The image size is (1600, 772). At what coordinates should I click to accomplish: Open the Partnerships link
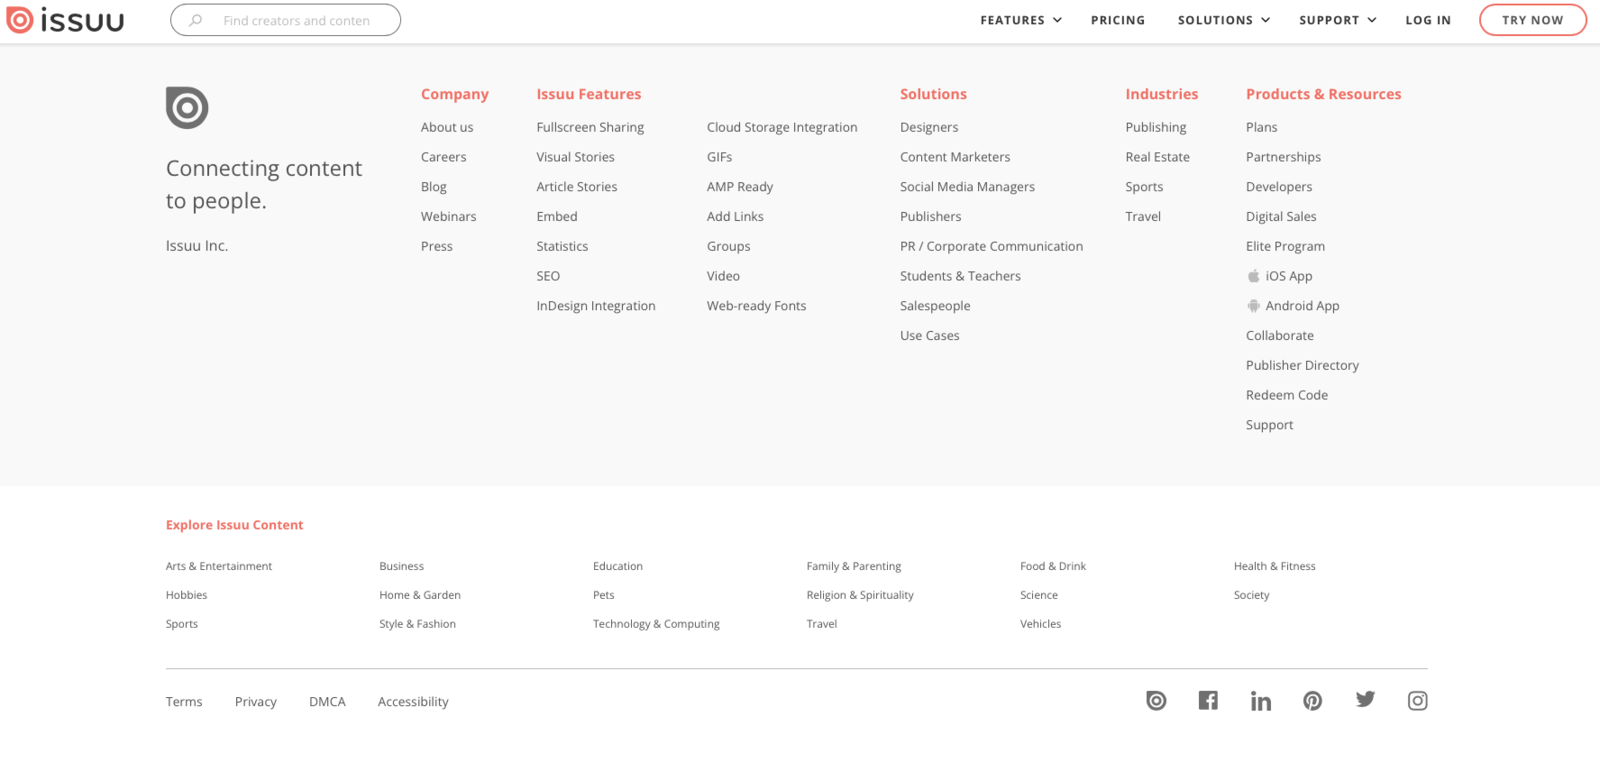pos(1284,157)
